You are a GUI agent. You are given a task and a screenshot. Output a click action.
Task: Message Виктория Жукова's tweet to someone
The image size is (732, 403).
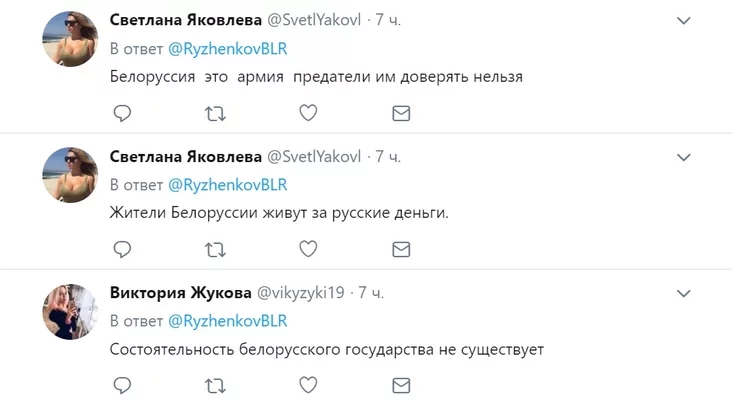tap(401, 385)
